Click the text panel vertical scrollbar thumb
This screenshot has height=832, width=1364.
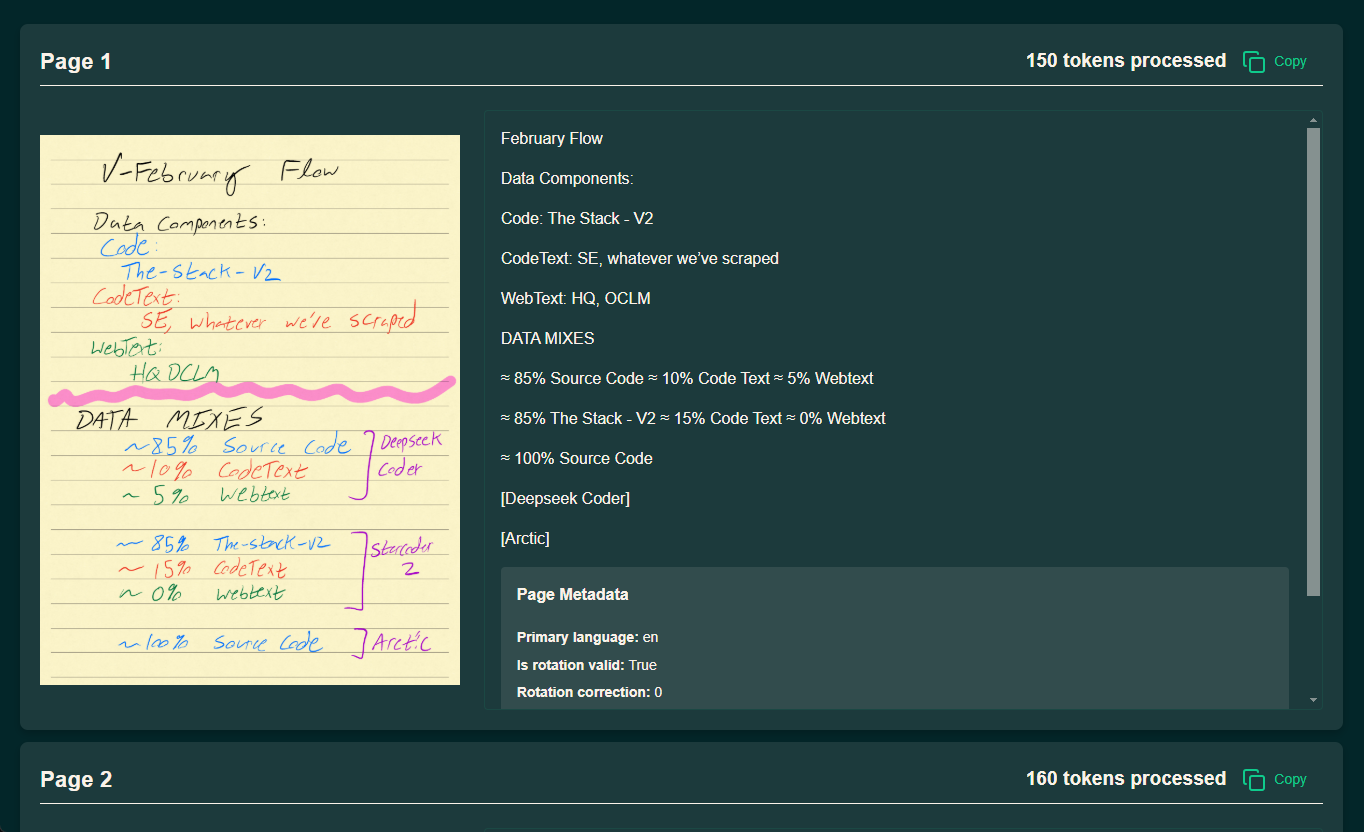click(1313, 362)
